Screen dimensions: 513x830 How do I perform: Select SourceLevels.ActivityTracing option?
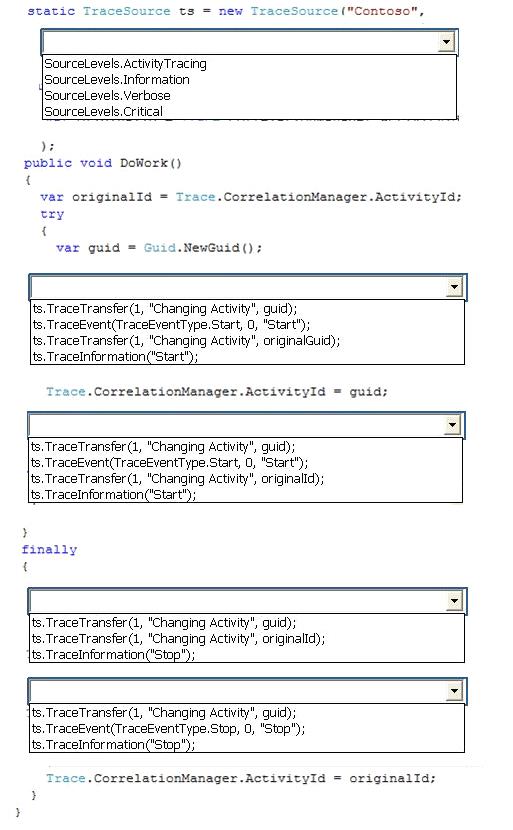pyautogui.click(x=125, y=64)
